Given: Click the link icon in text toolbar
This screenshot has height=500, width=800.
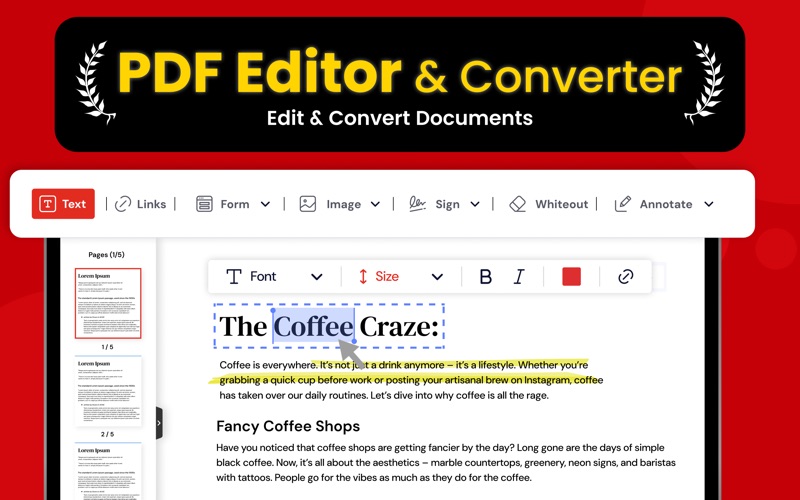Looking at the screenshot, I should pyautogui.click(x=626, y=277).
